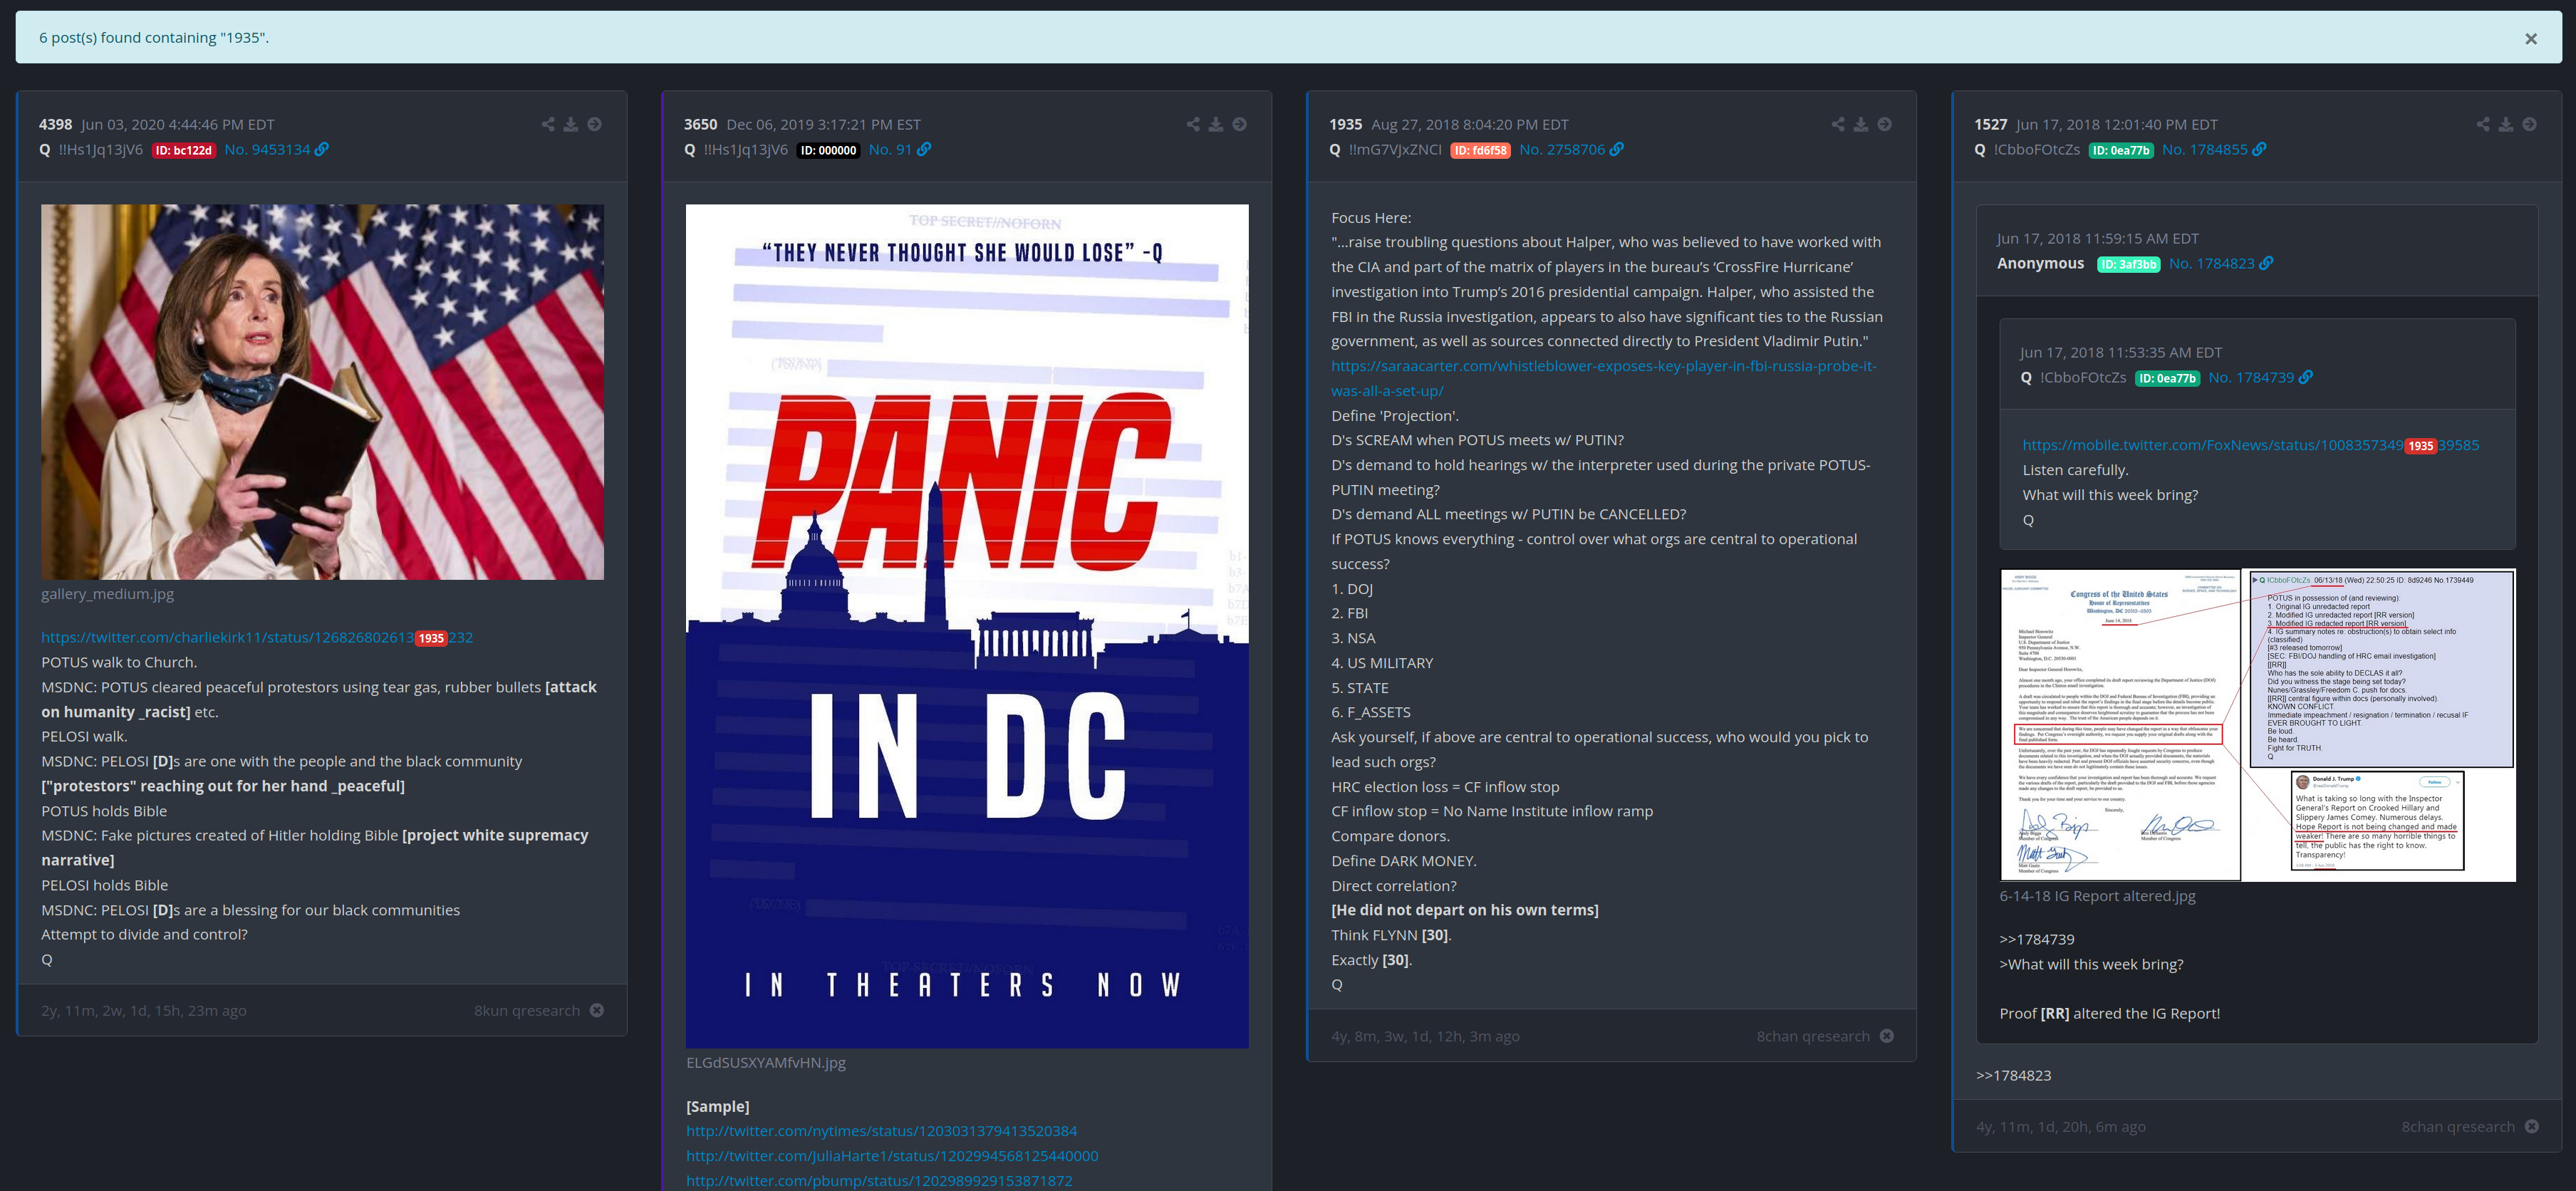Open saraacarter.com whistleblower article link
Viewport: 2576px width, 1191px height.
click(1603, 378)
